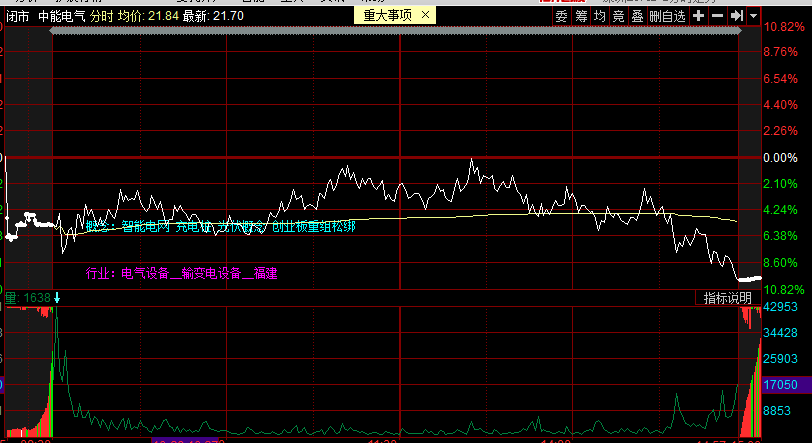
Task: Click the green 6.38% axis label
Action: coord(780,236)
